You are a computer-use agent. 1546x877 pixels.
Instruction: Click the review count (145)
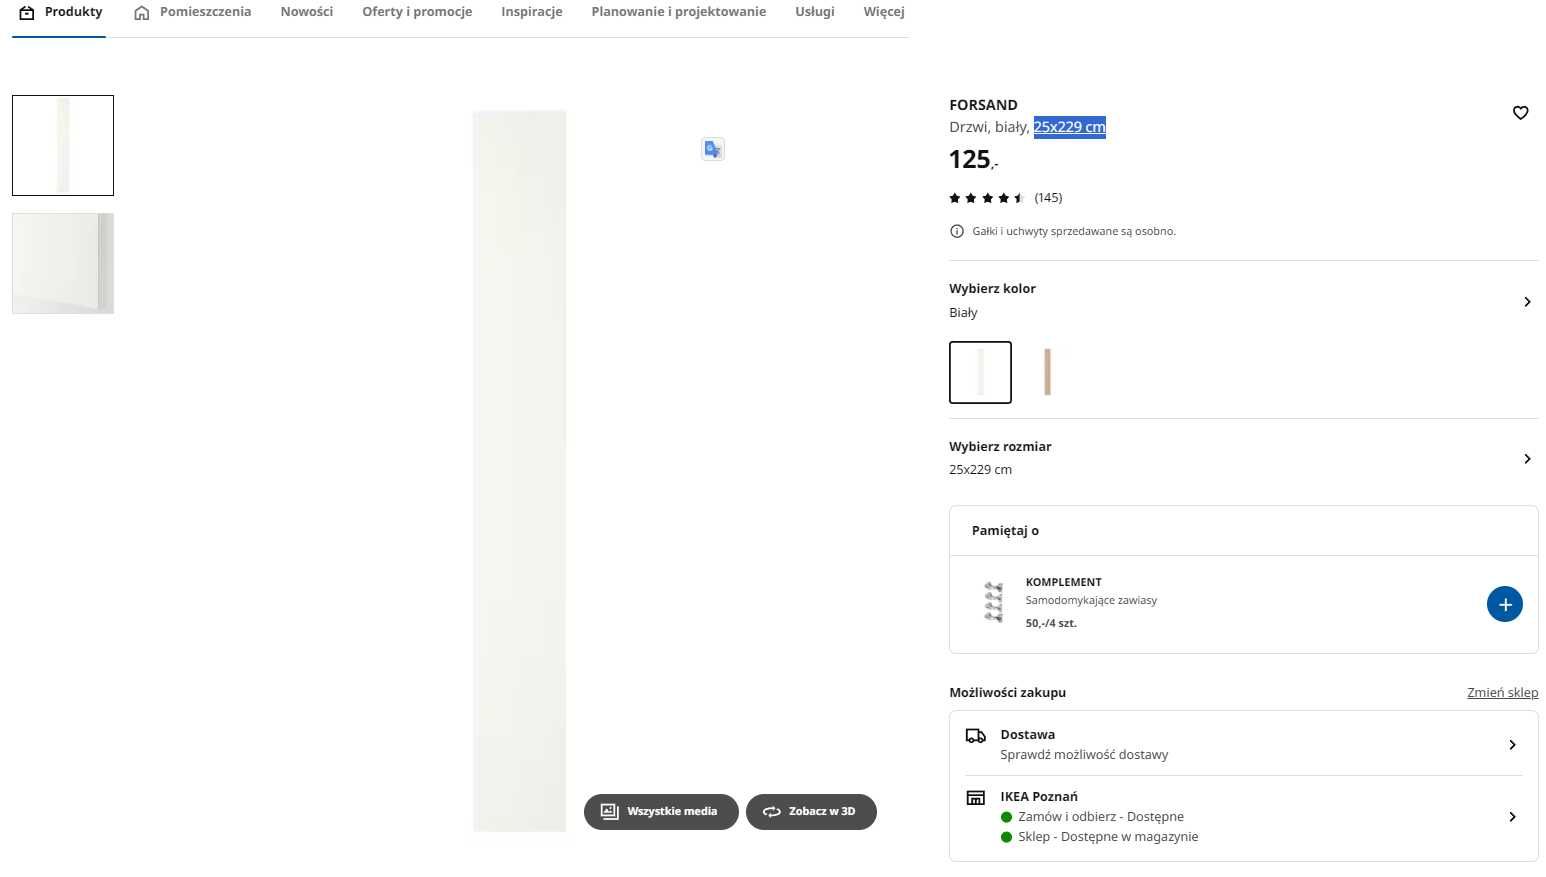point(1048,198)
